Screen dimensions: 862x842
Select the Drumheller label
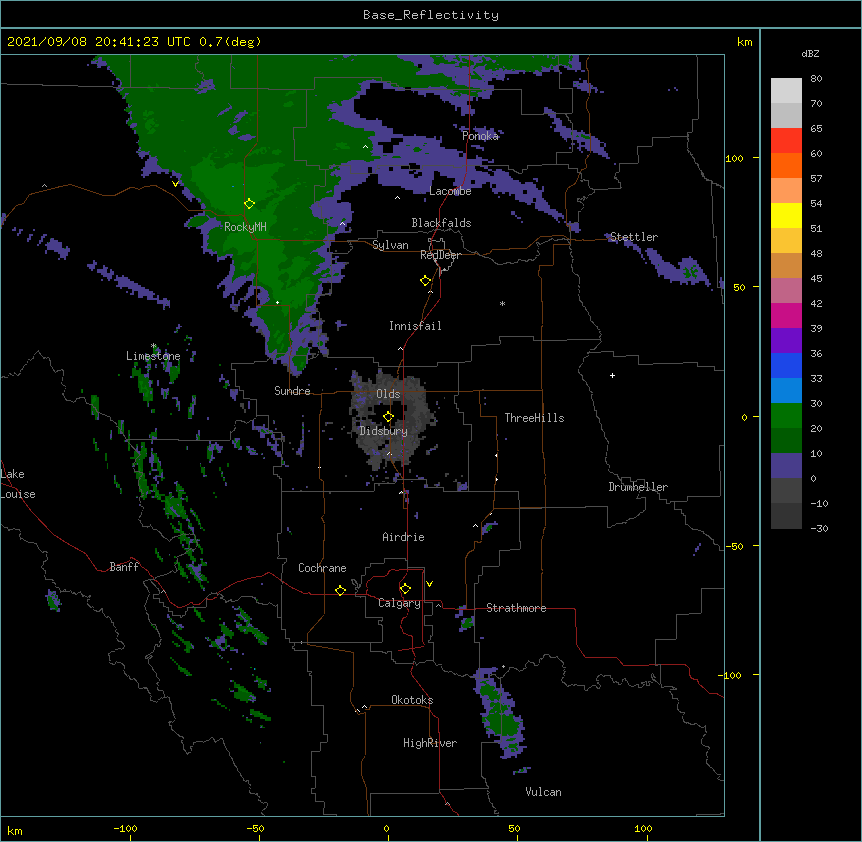point(638,487)
